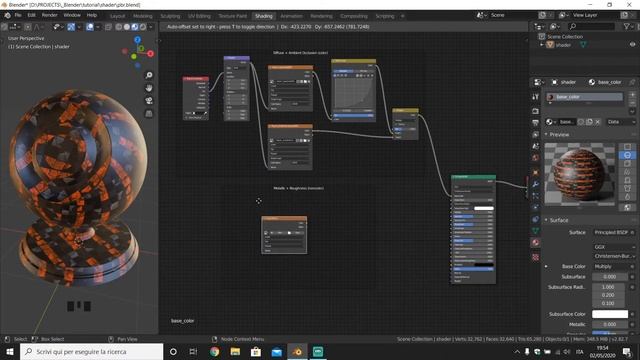Switch to solid viewport shading
The width and height of the screenshot is (640, 360).
[127, 27]
